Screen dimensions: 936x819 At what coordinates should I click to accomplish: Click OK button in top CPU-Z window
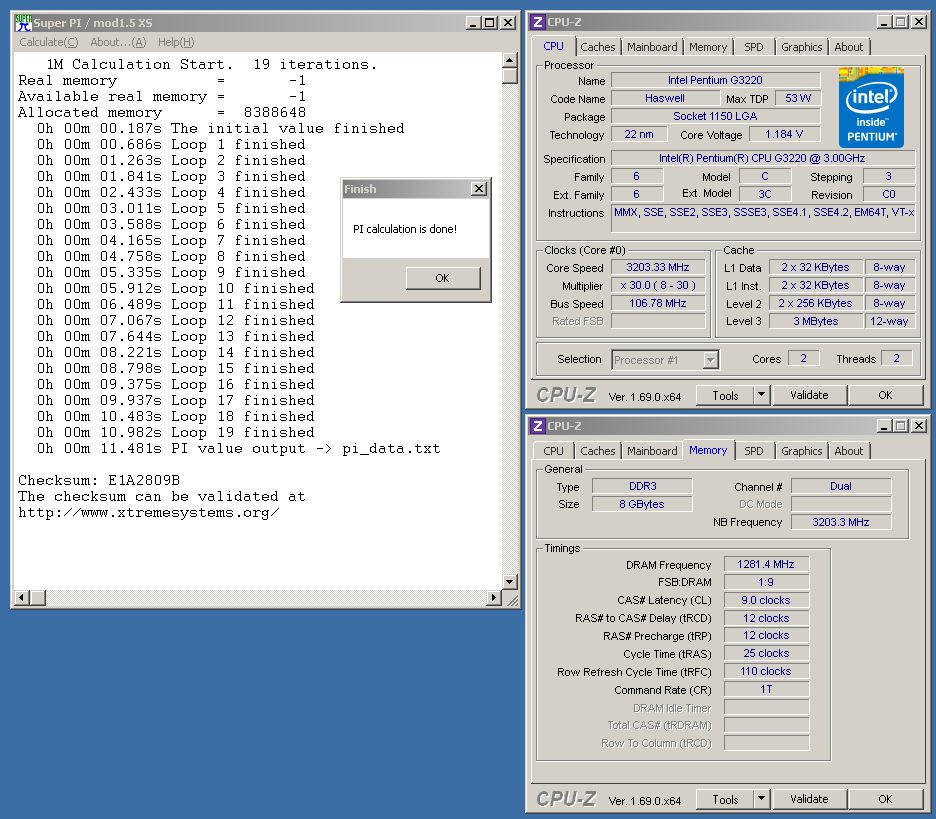pos(885,395)
